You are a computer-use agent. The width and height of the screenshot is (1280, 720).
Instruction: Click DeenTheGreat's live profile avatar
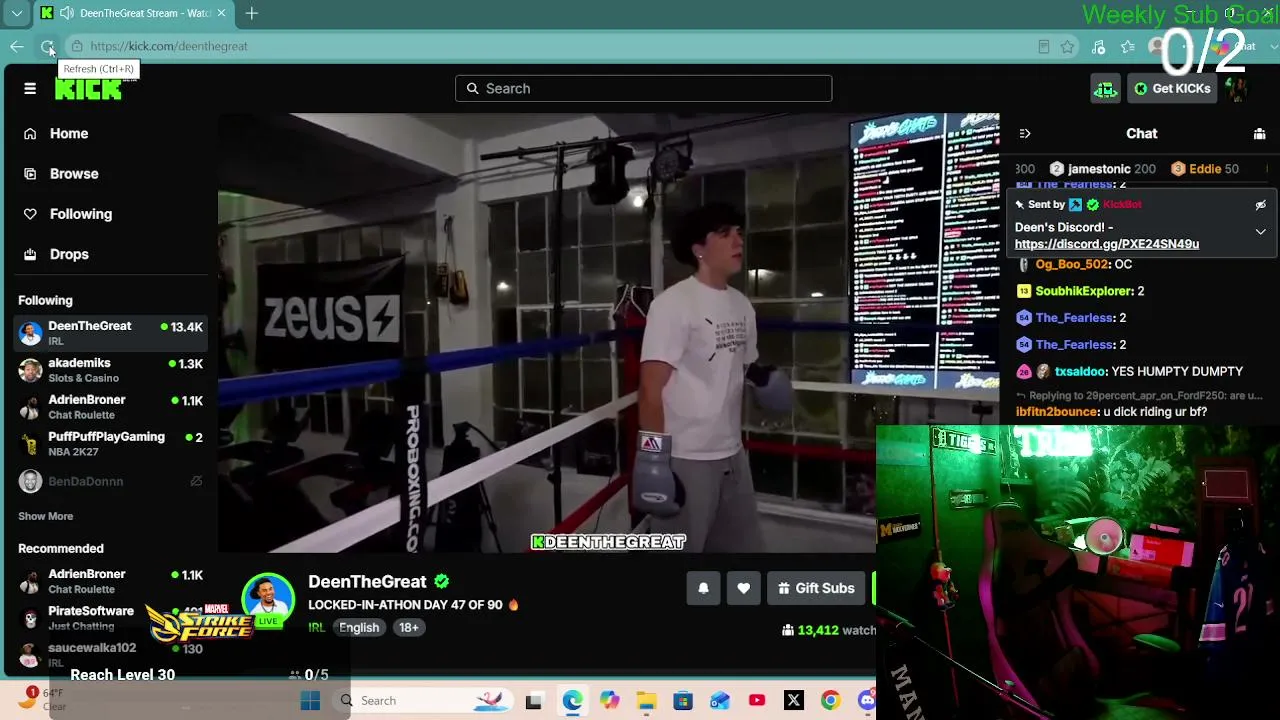coord(268,599)
